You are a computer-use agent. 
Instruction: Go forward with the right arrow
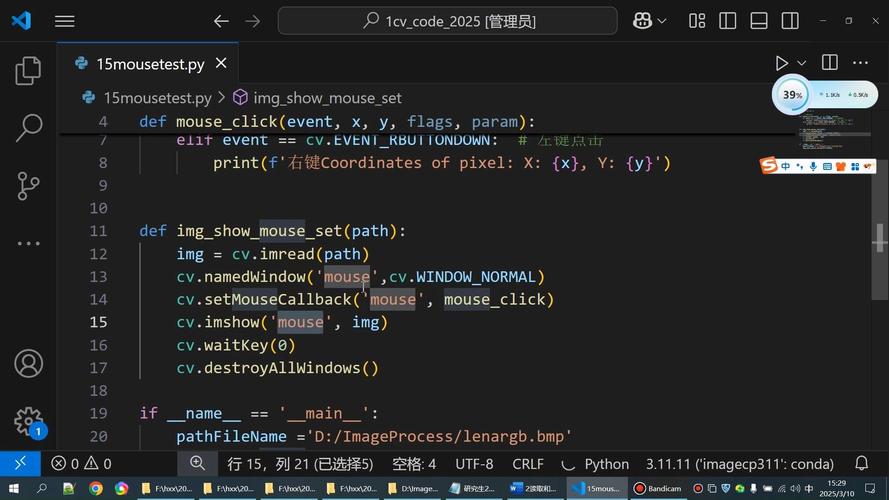(253, 22)
